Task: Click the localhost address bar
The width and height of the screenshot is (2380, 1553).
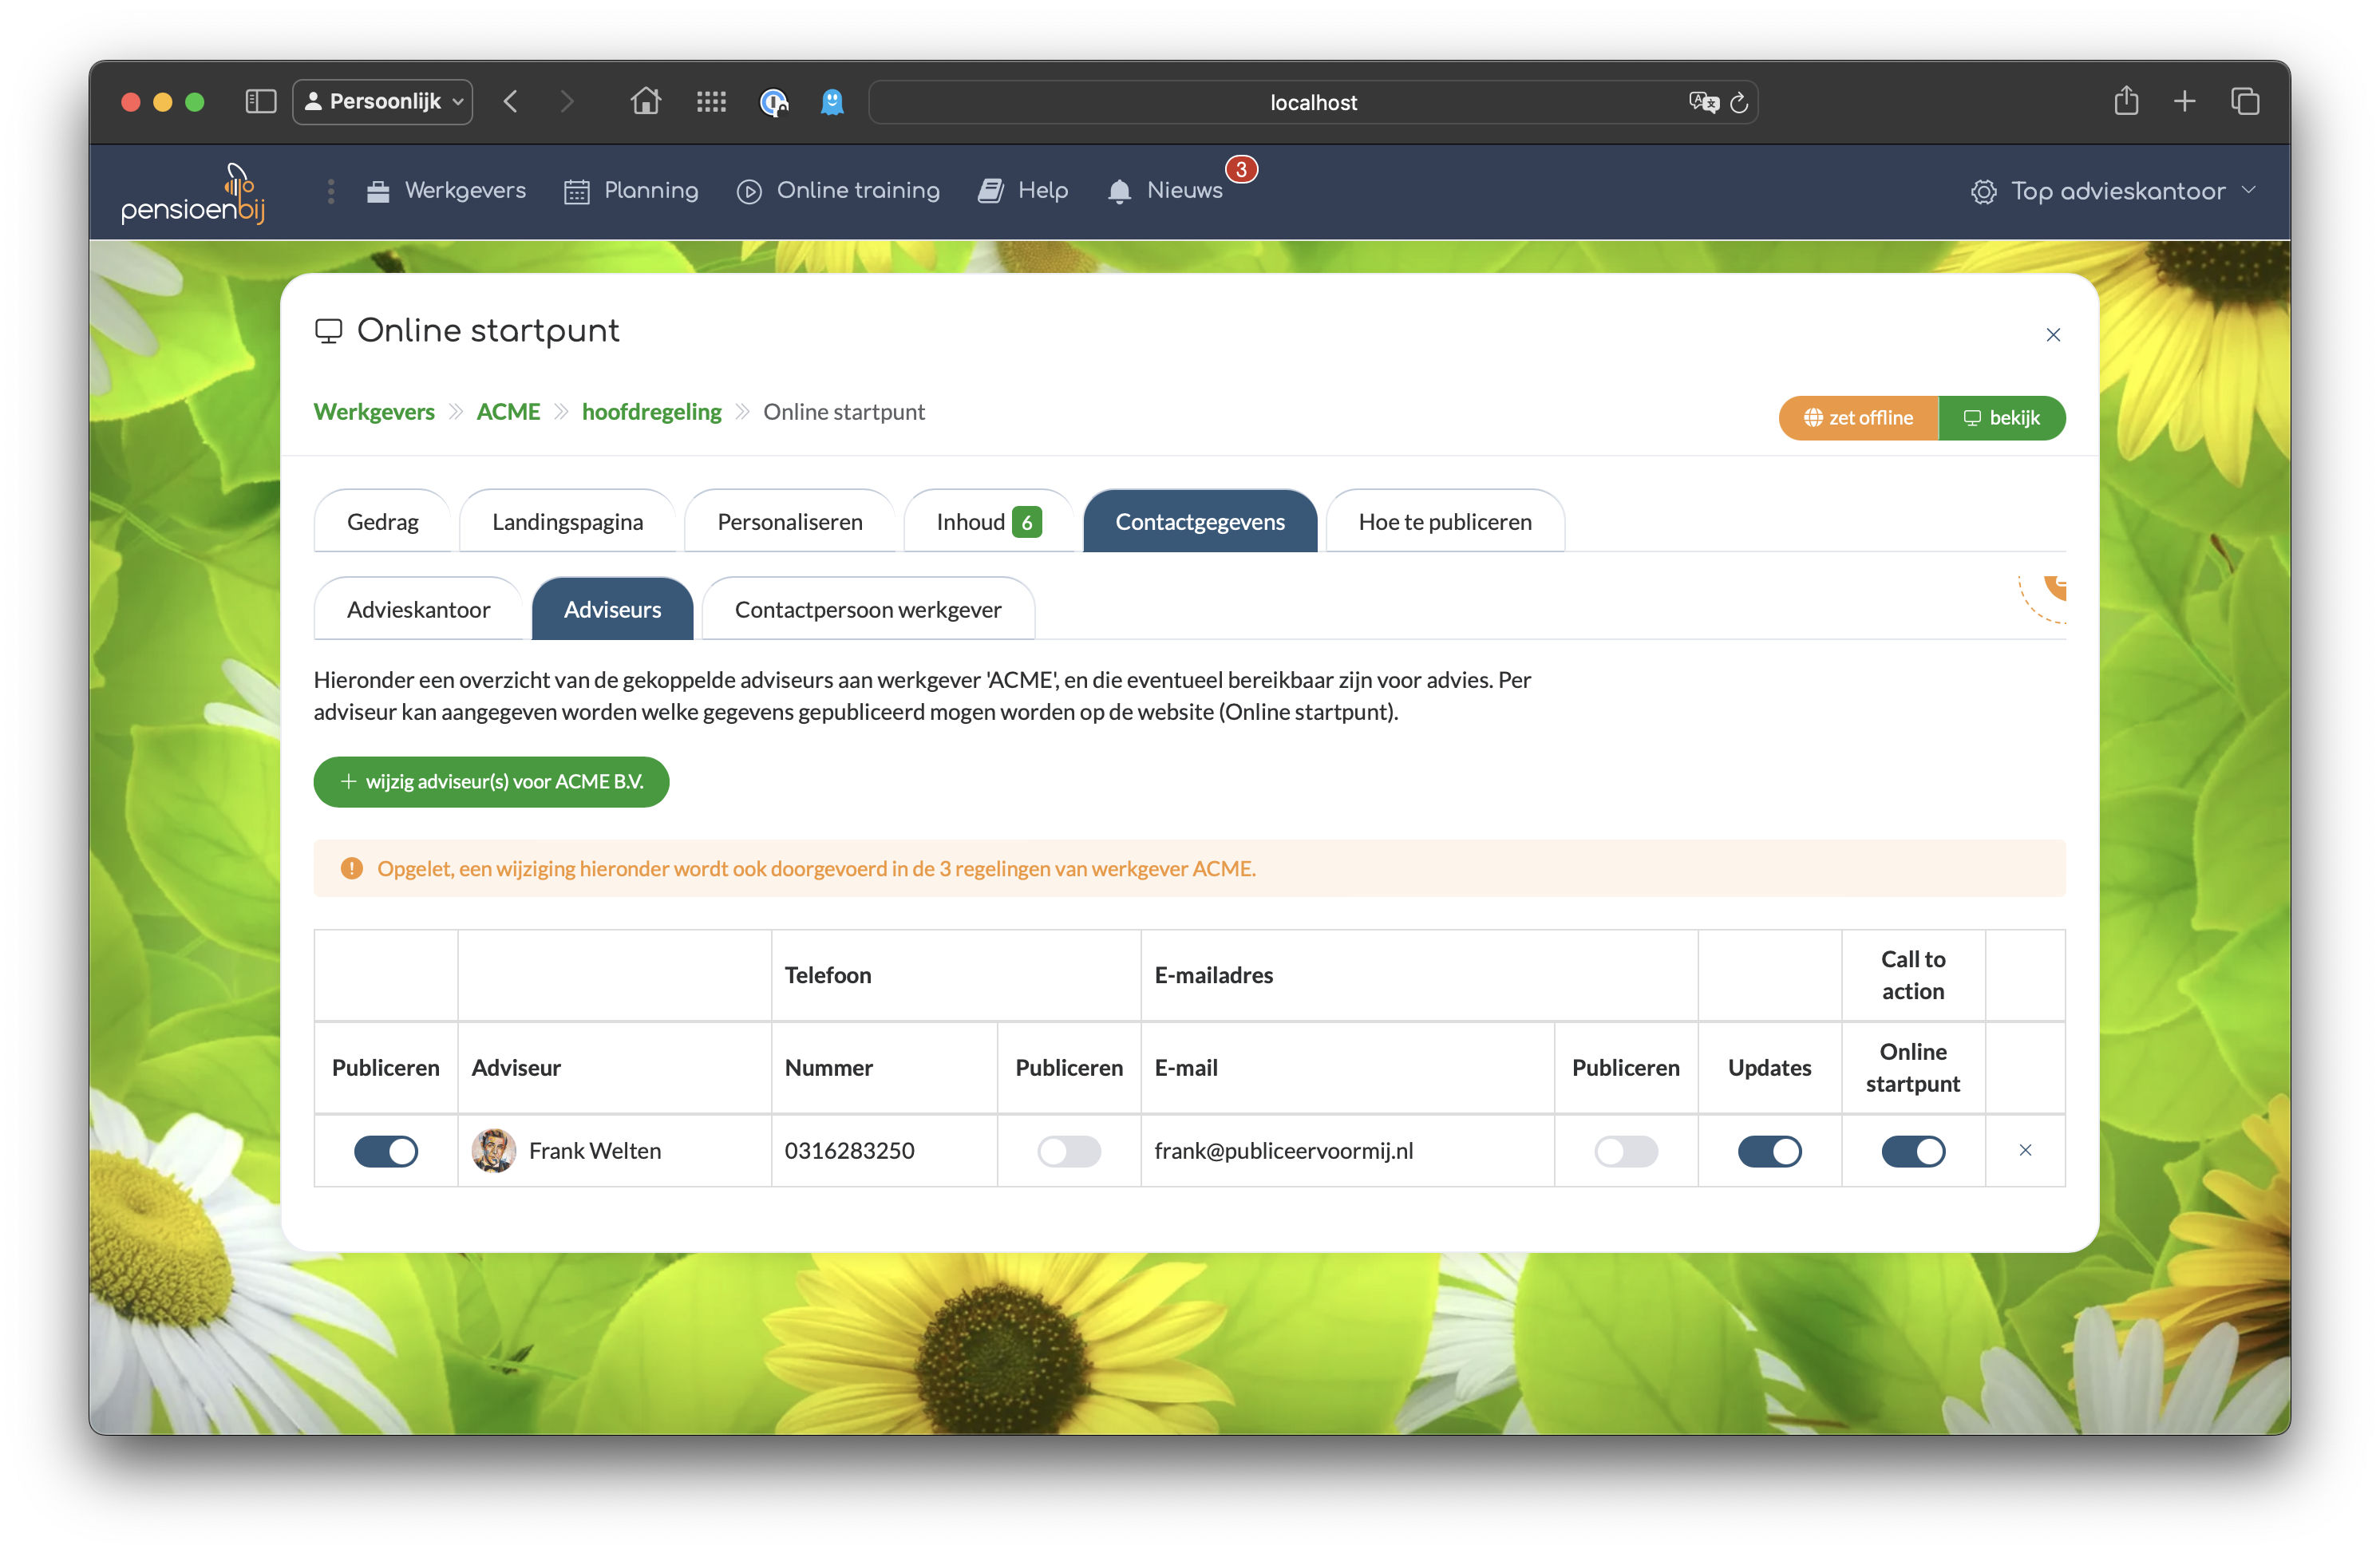Action: pyautogui.click(x=1313, y=102)
